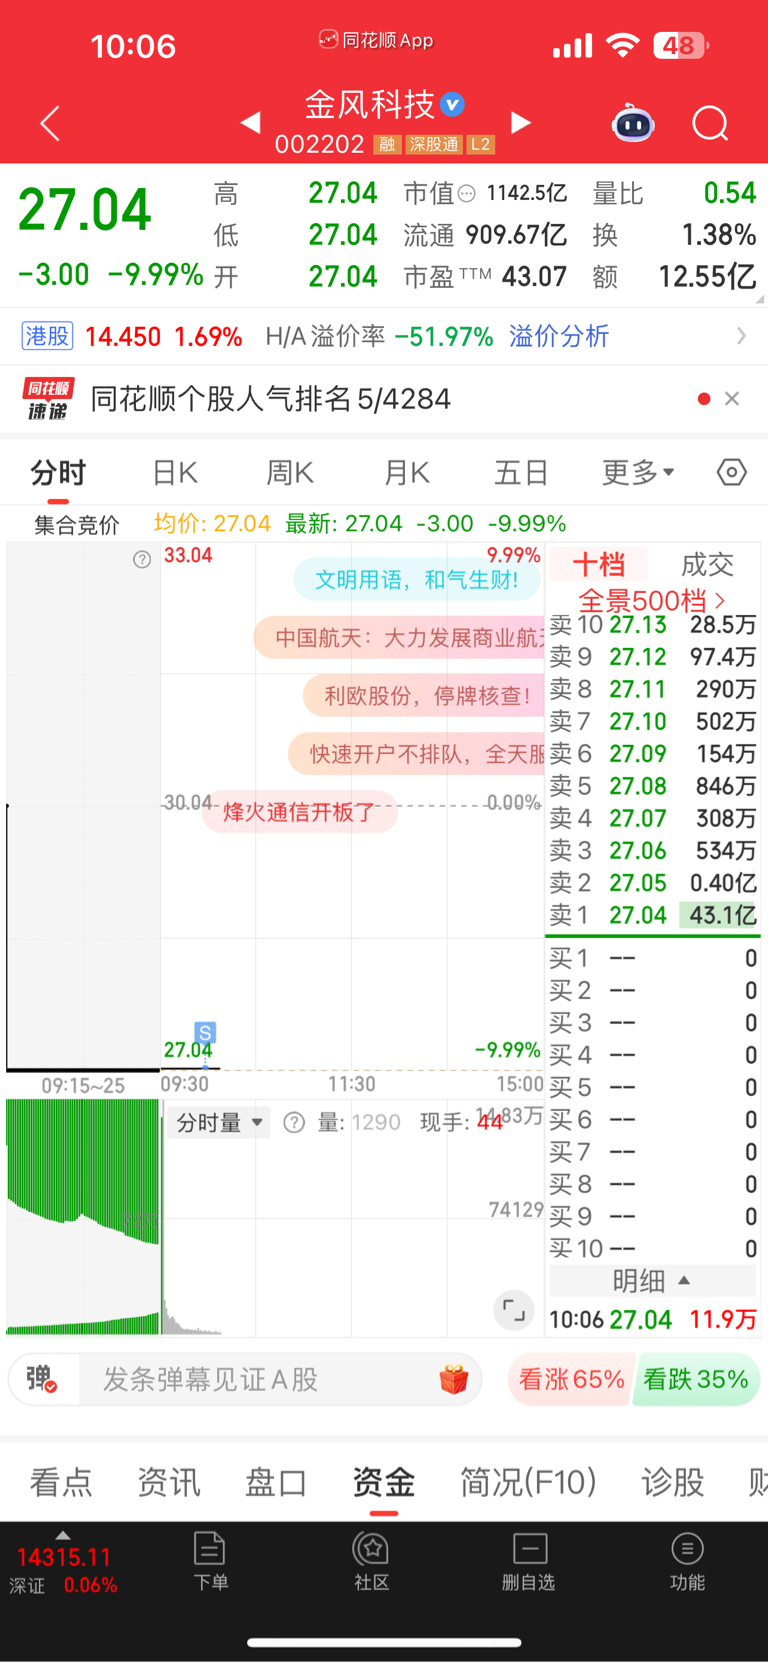Viewport: 768px width, 1662px height.
Task: Tap the help icon beside 分时量
Action: pos(294,1122)
